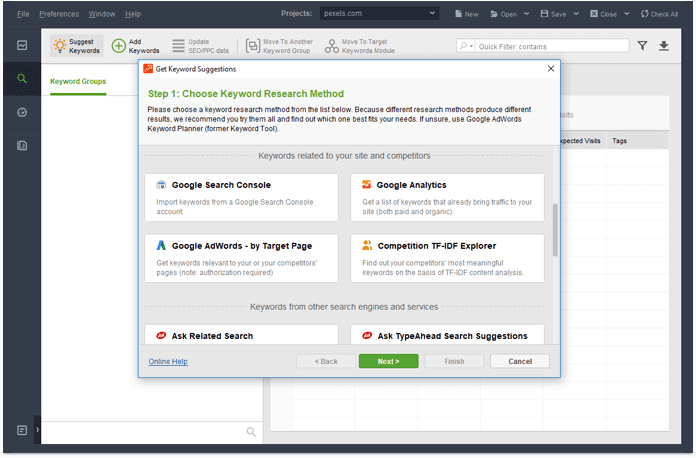696x458 pixels.
Task: Click Update SEO/PPC data toolbar button
Action: click(x=200, y=46)
